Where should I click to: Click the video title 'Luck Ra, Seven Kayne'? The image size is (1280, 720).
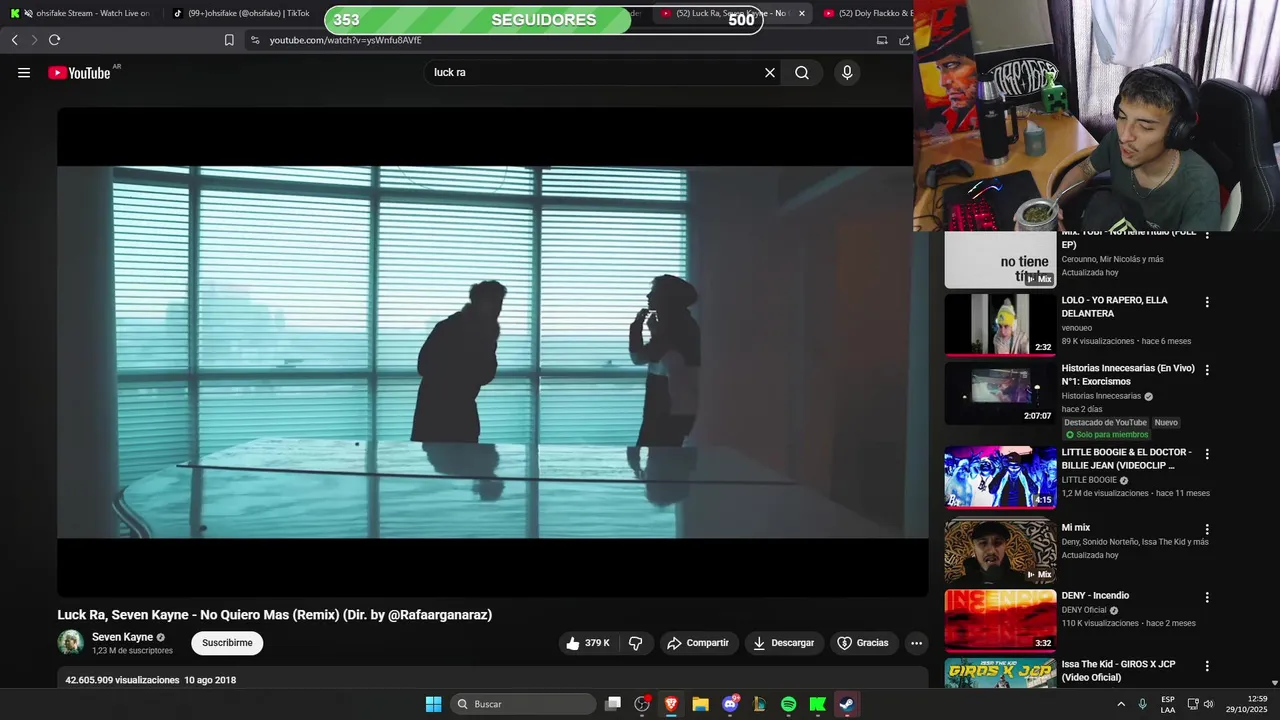coord(274,615)
